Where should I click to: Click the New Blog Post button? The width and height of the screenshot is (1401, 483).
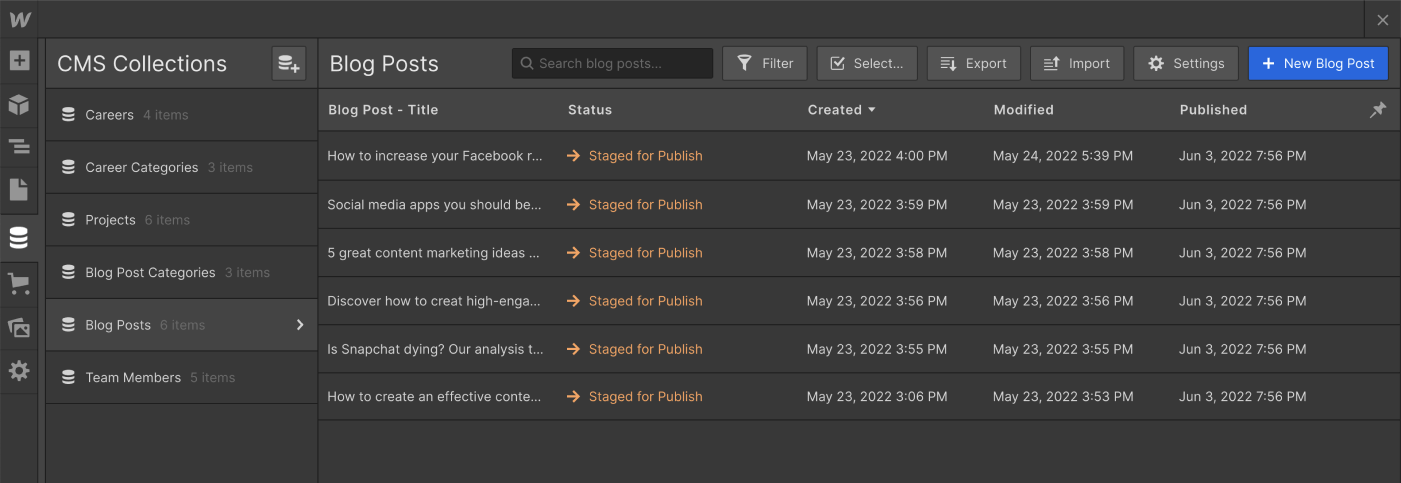[x=1318, y=63]
